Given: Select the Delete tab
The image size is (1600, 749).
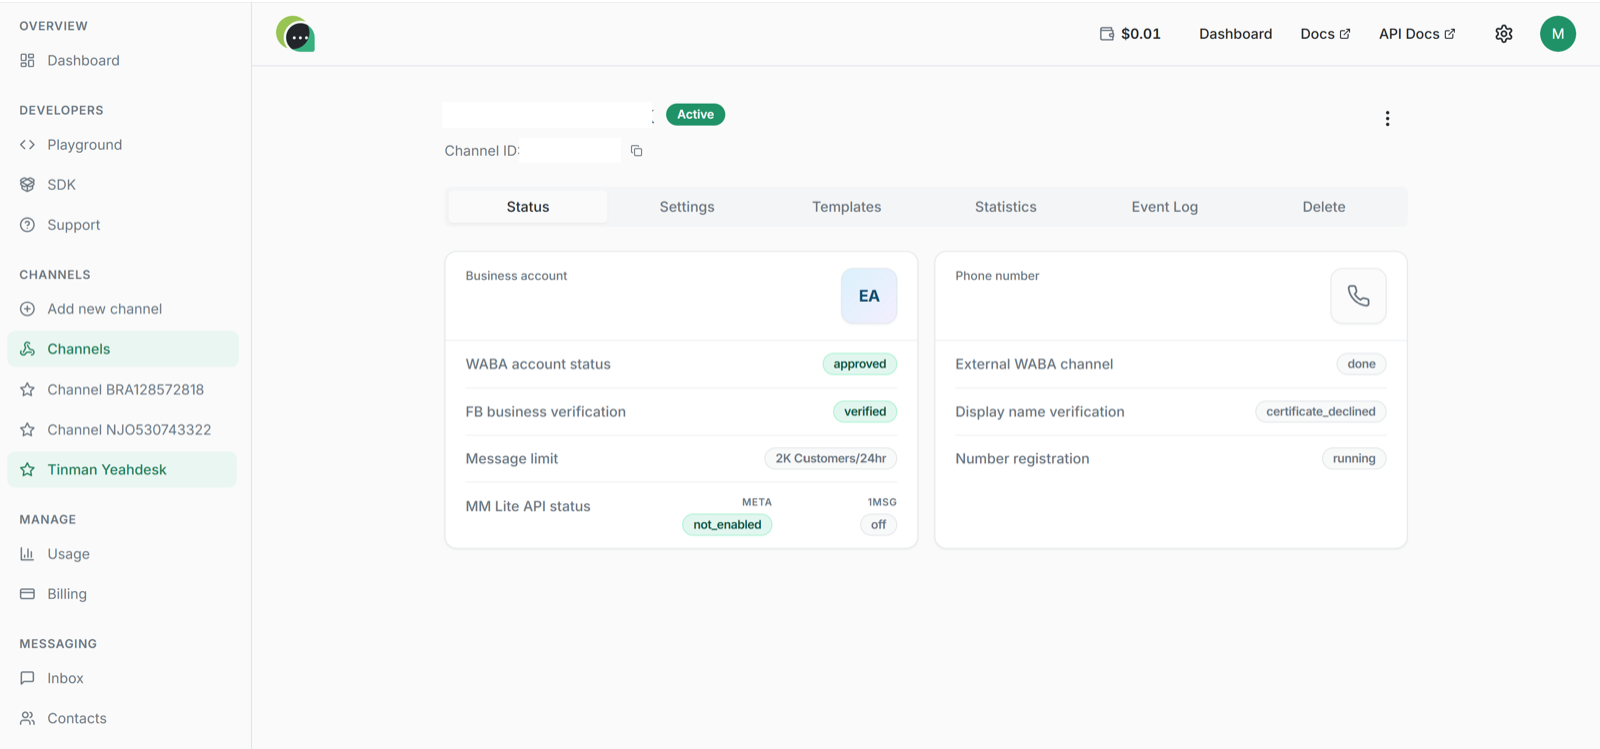Looking at the screenshot, I should (x=1324, y=207).
